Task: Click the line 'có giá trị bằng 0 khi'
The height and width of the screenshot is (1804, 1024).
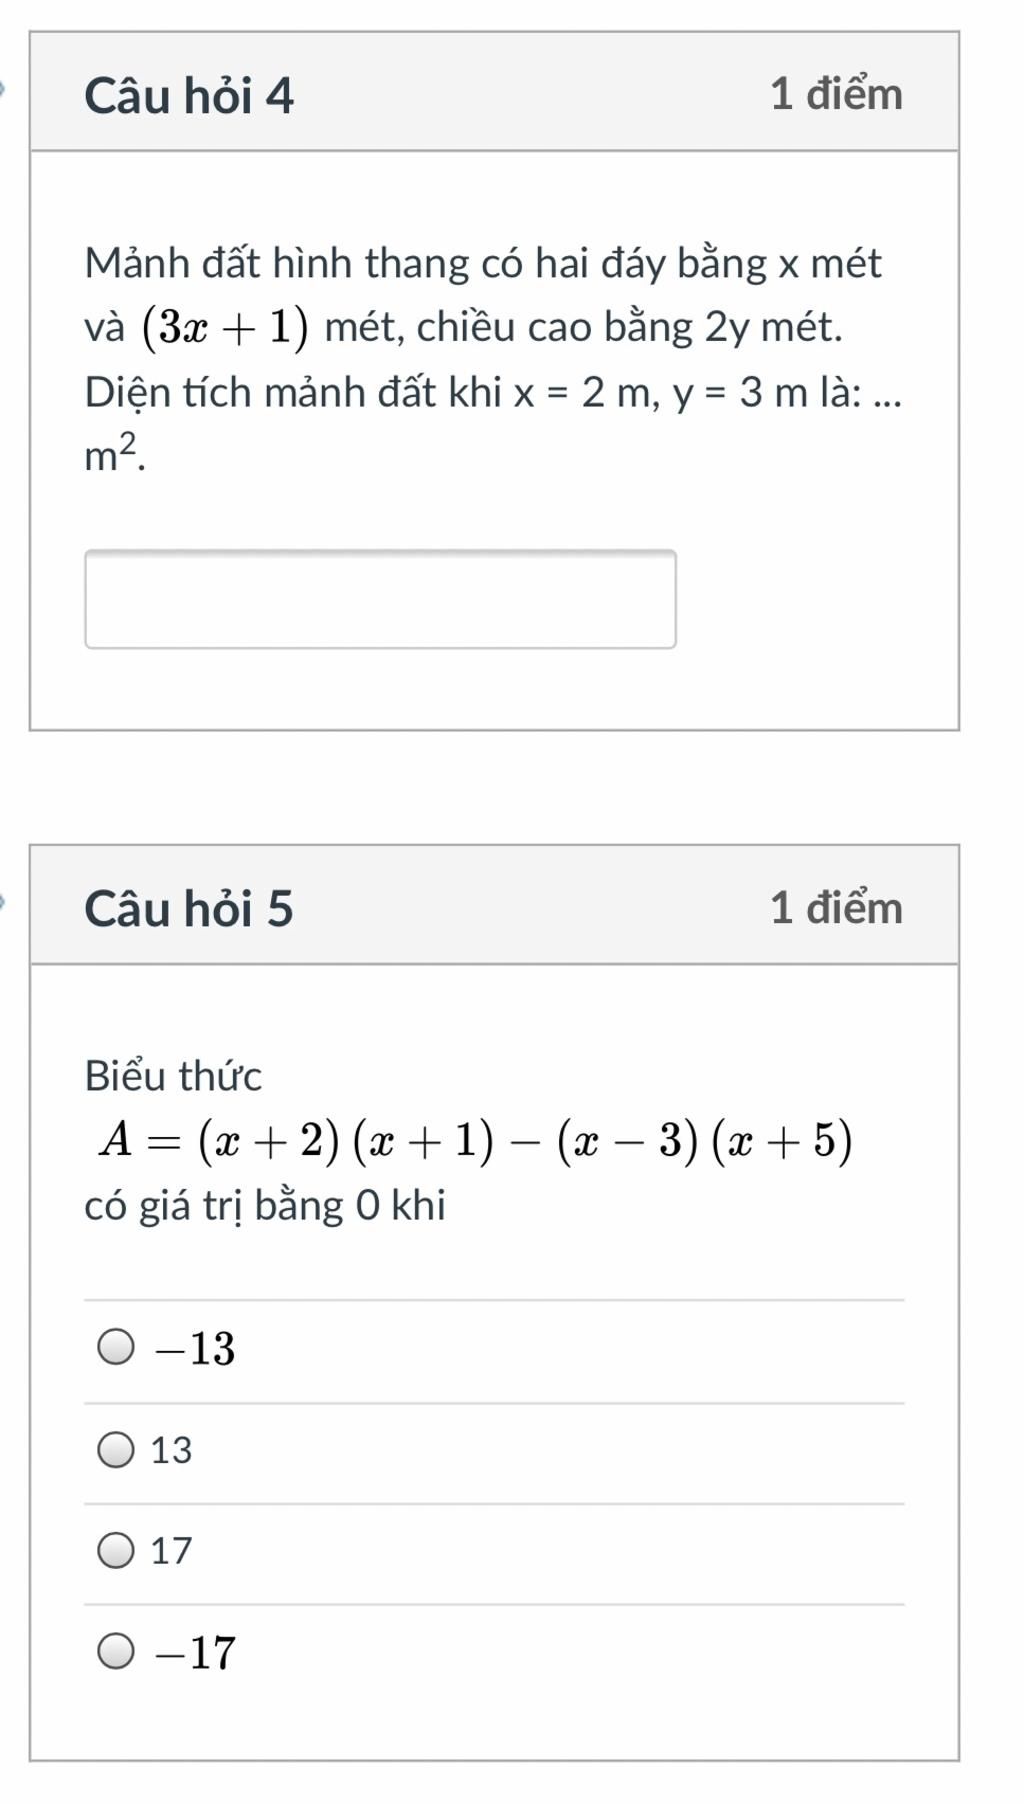Action: click(x=265, y=1205)
